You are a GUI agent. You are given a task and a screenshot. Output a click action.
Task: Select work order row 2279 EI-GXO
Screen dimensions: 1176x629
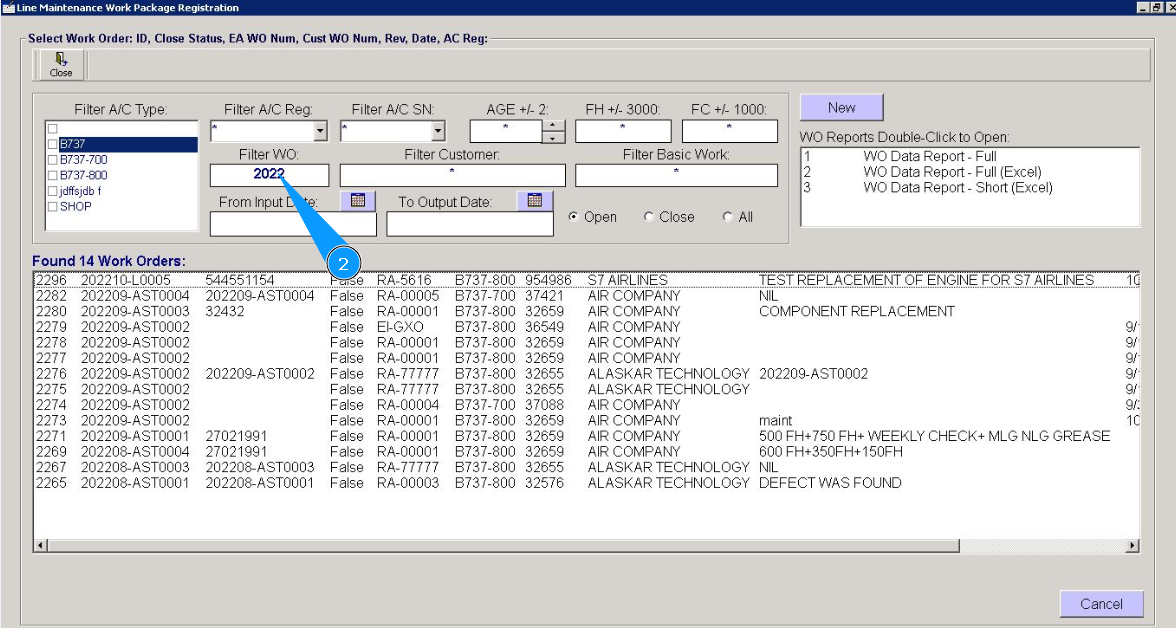(586, 327)
